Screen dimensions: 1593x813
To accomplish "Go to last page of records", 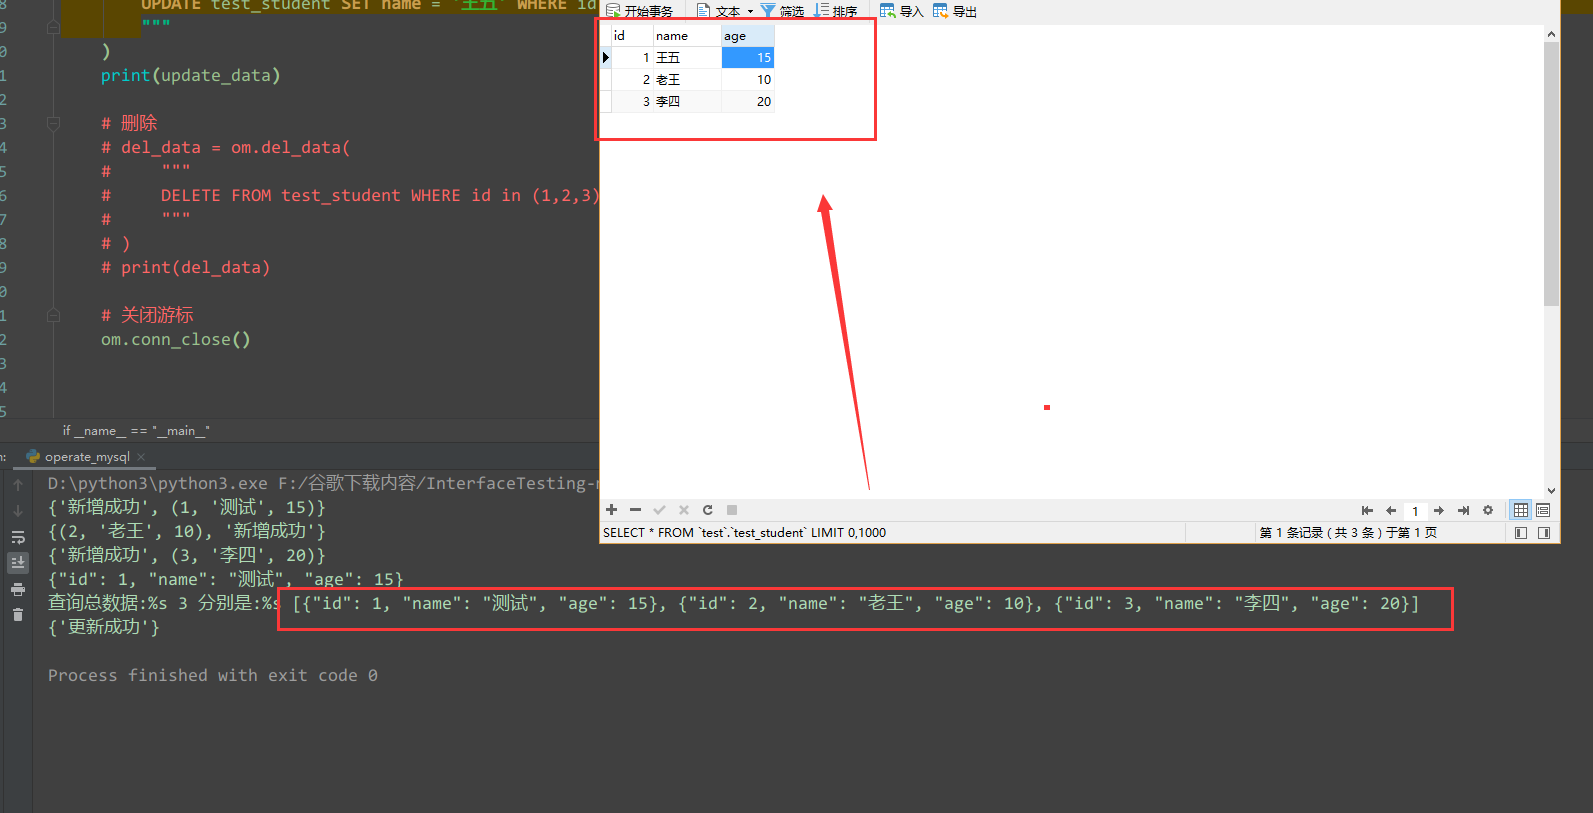I will [x=1463, y=511].
